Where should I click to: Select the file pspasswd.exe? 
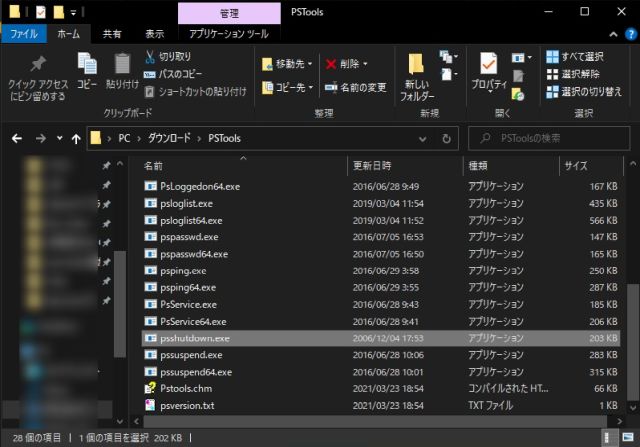pos(380,237)
